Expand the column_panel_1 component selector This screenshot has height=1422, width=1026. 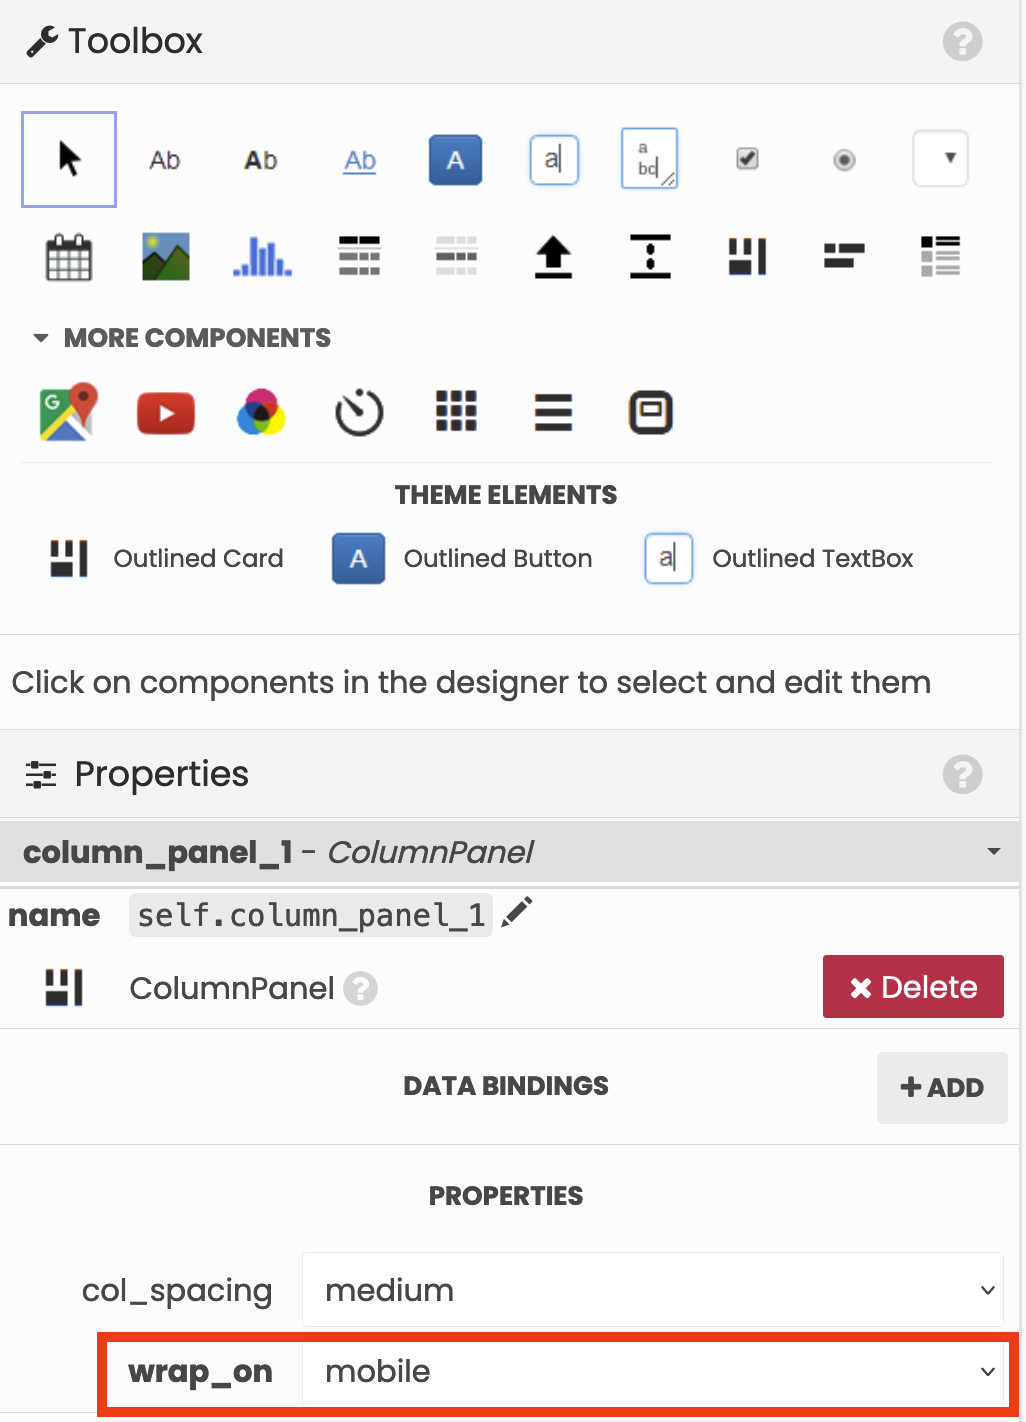[993, 852]
